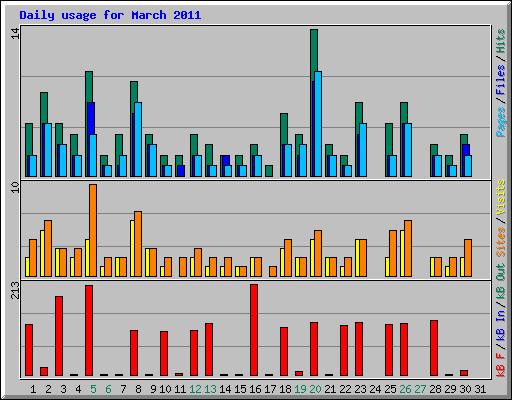This screenshot has width=512, height=400.
Task: Click the day 5 axis label
Action: point(93,389)
